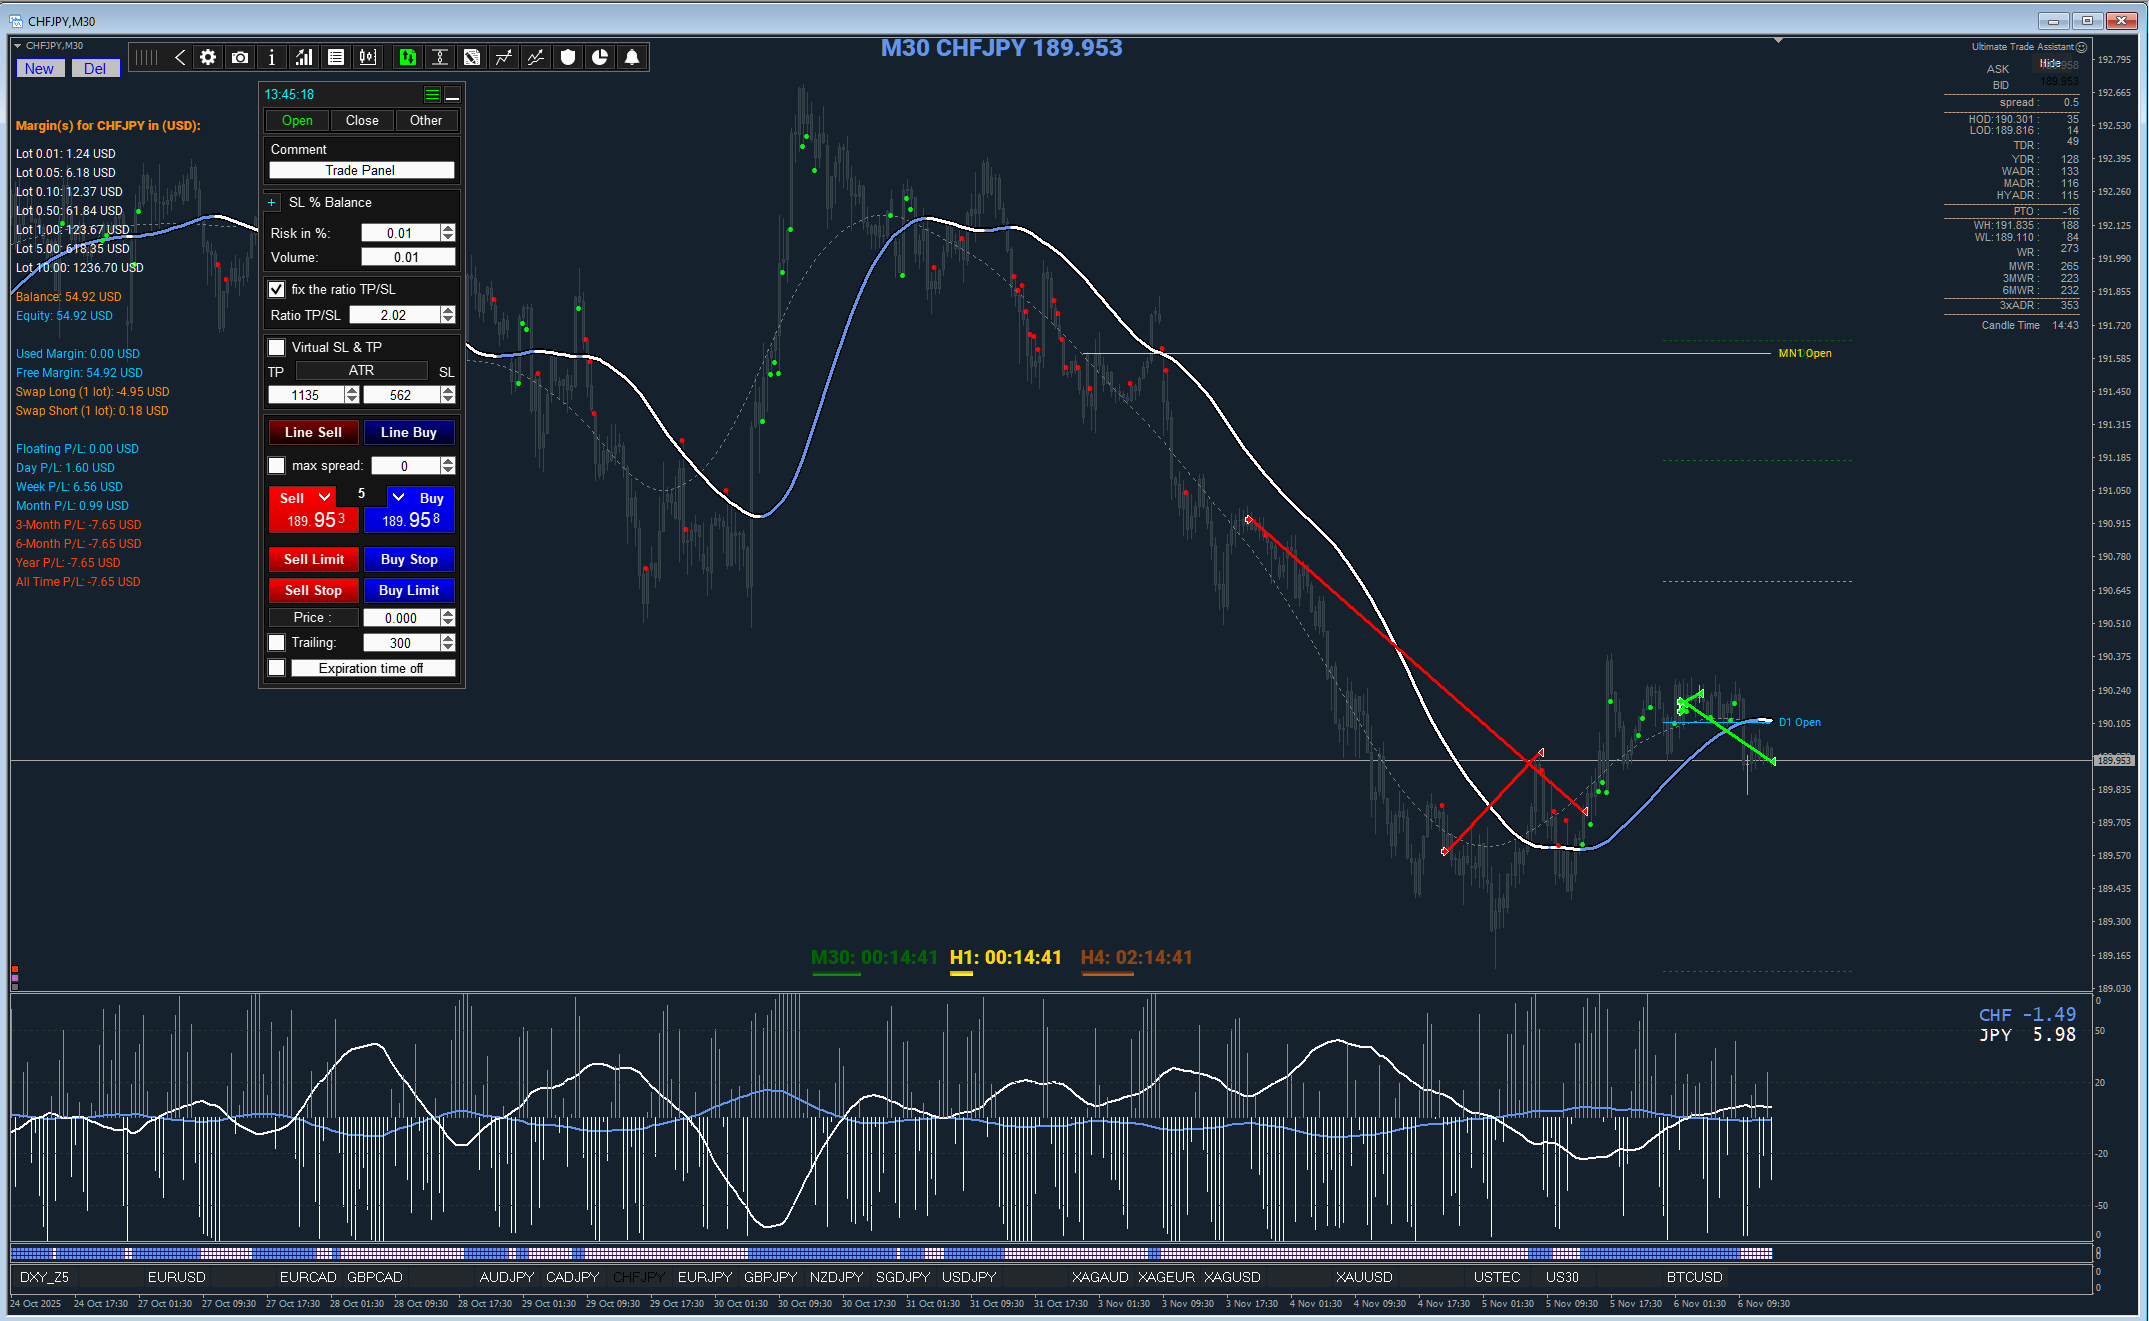The width and height of the screenshot is (2149, 1321).
Task: Open the shield protection icon
Action: (x=568, y=58)
